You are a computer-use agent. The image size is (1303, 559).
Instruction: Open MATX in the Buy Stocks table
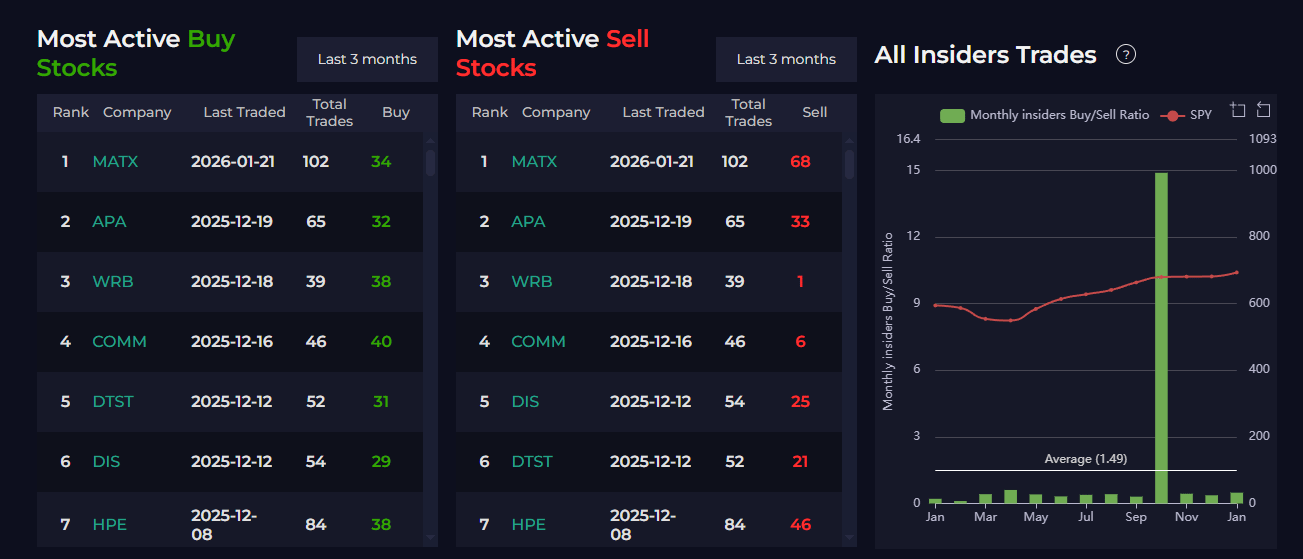[x=115, y=161]
